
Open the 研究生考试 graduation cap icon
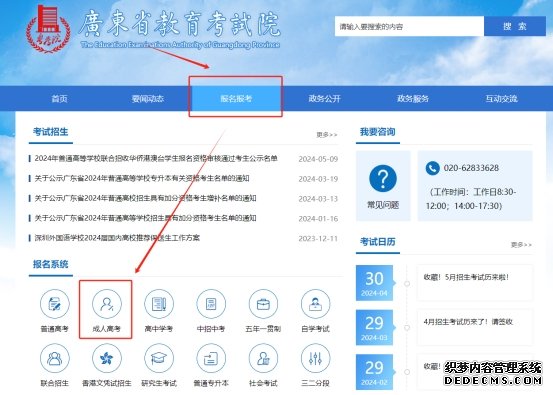(159, 358)
